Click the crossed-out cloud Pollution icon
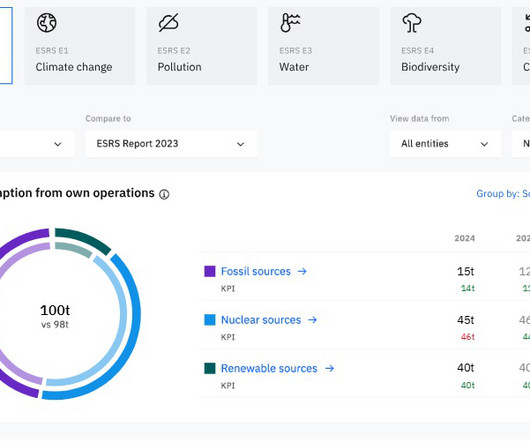 168,23
